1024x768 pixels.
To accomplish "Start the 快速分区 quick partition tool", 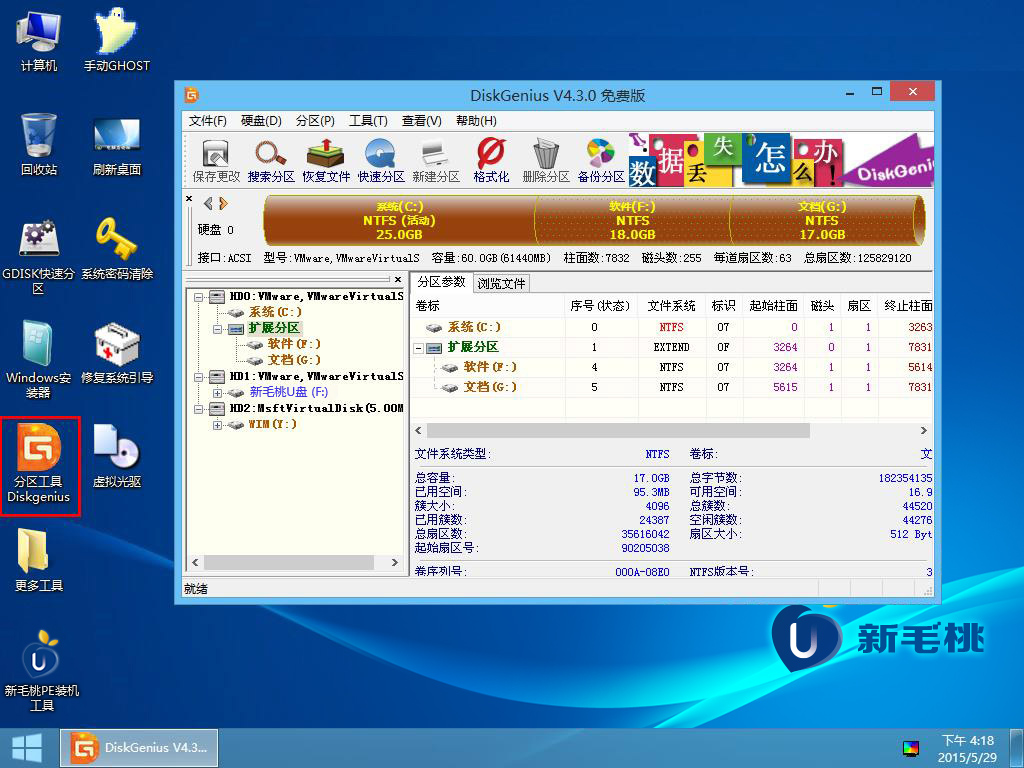I will (381, 161).
